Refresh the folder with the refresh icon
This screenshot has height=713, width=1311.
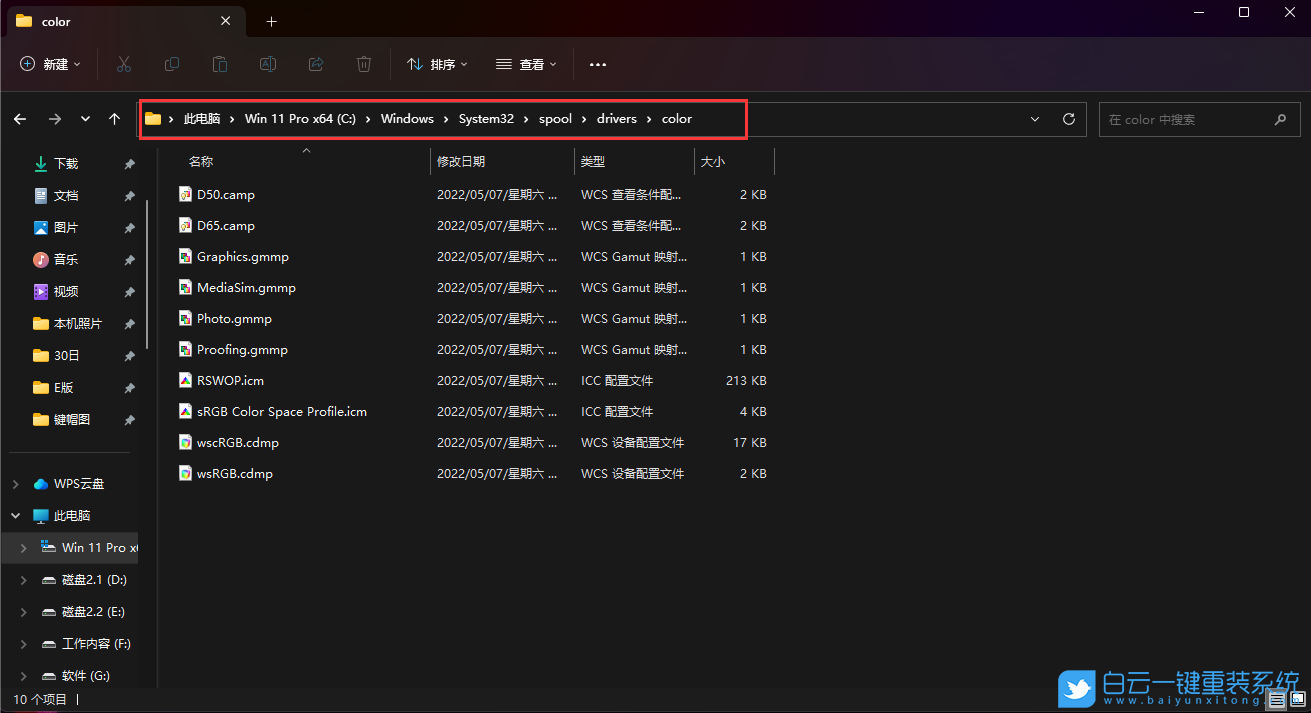click(1068, 118)
